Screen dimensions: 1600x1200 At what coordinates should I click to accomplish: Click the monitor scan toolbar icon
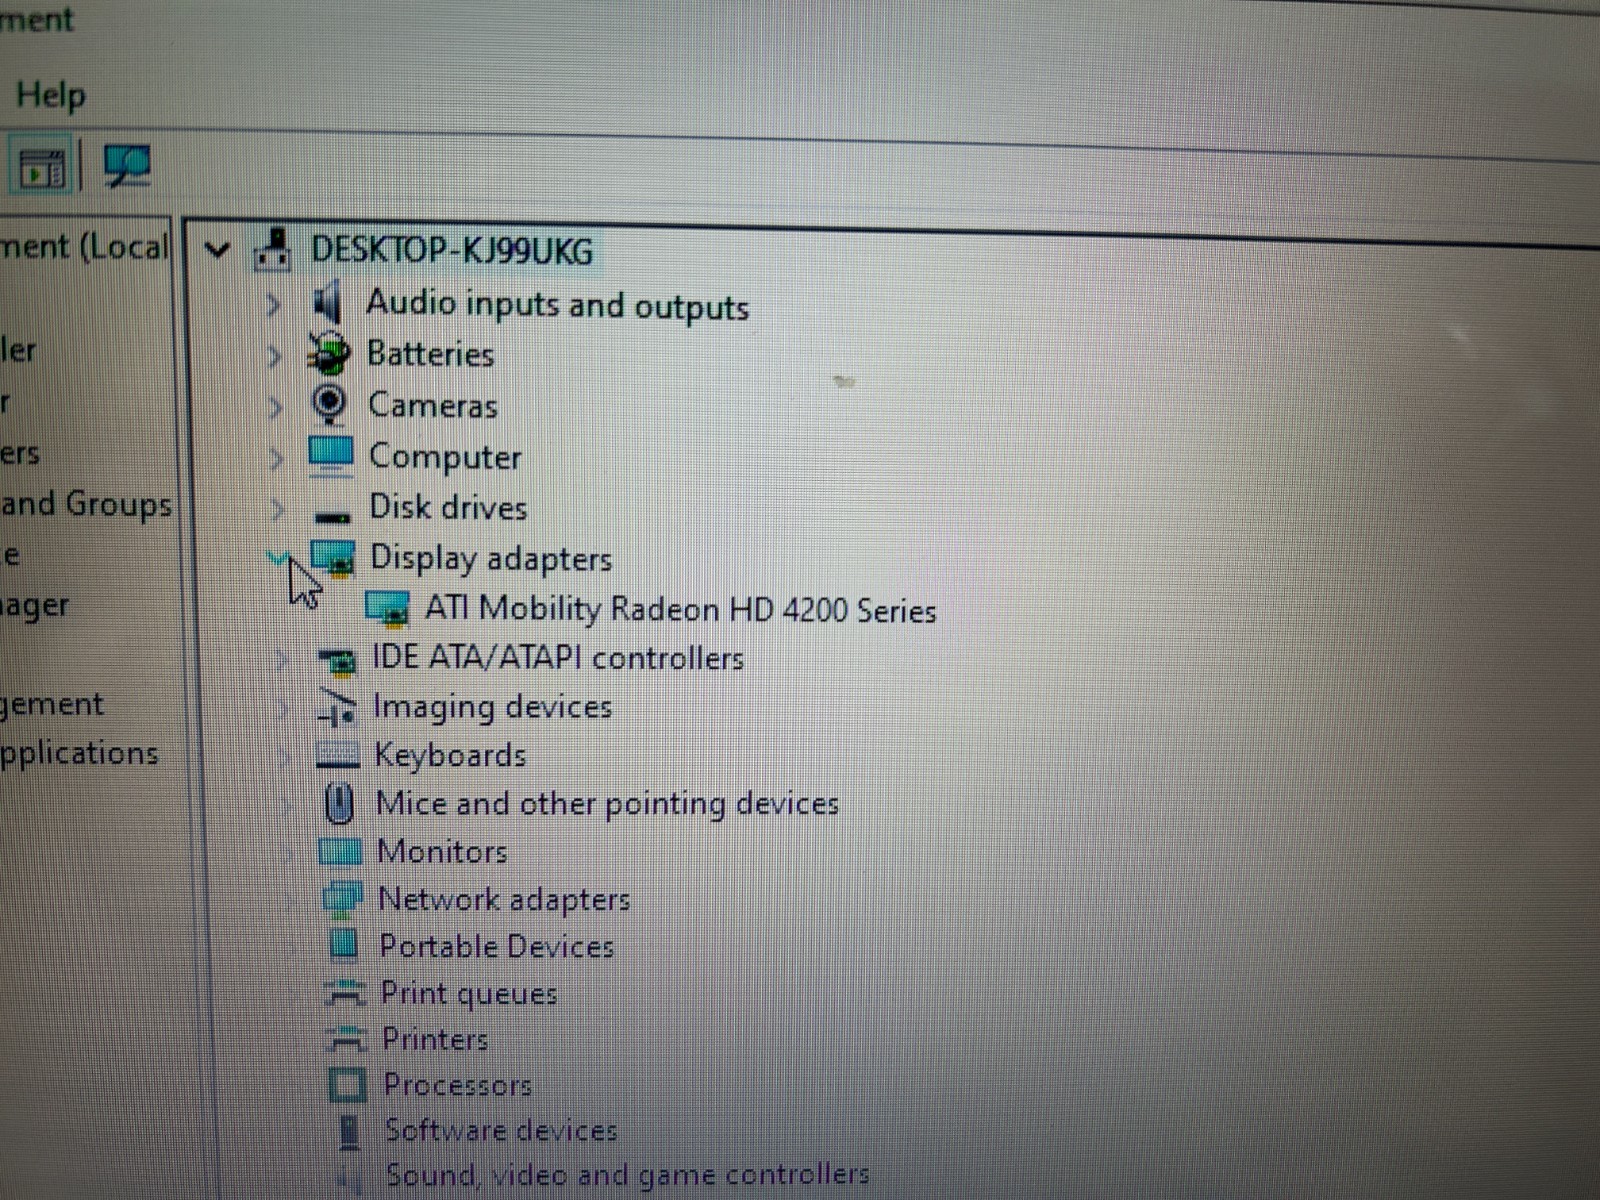point(127,166)
